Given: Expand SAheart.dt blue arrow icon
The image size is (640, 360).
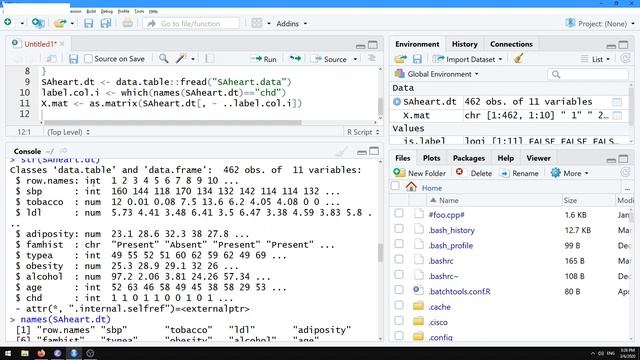Looking at the screenshot, I should point(397,102).
